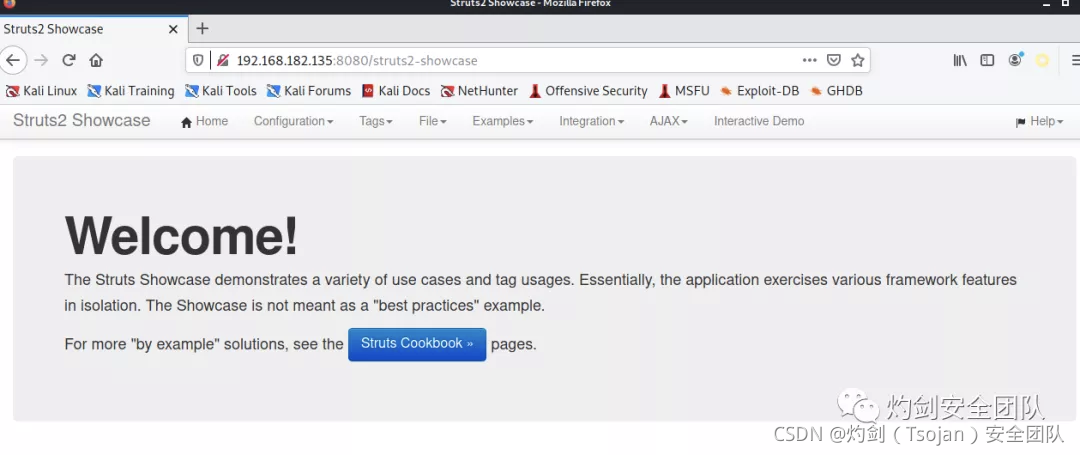Close the Struts2 Showcase tab

[173, 29]
